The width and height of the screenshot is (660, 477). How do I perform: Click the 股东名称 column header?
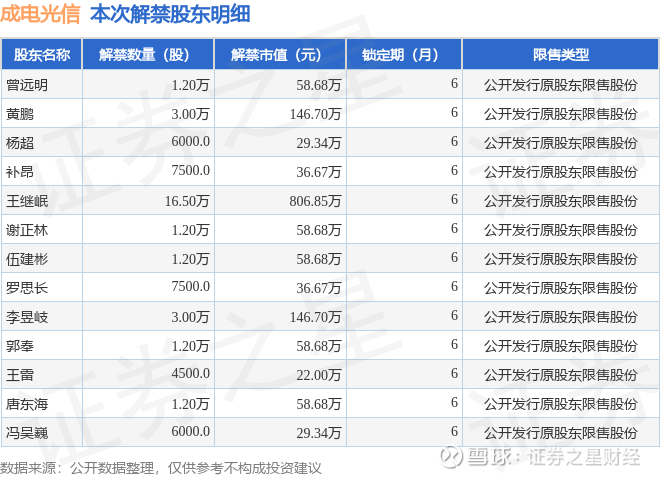coord(42,55)
